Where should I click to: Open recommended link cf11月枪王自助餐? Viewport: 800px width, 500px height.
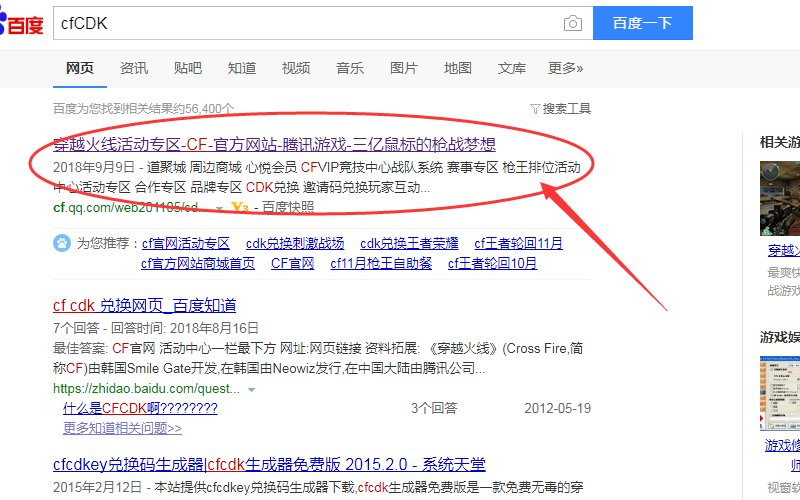tap(381, 263)
